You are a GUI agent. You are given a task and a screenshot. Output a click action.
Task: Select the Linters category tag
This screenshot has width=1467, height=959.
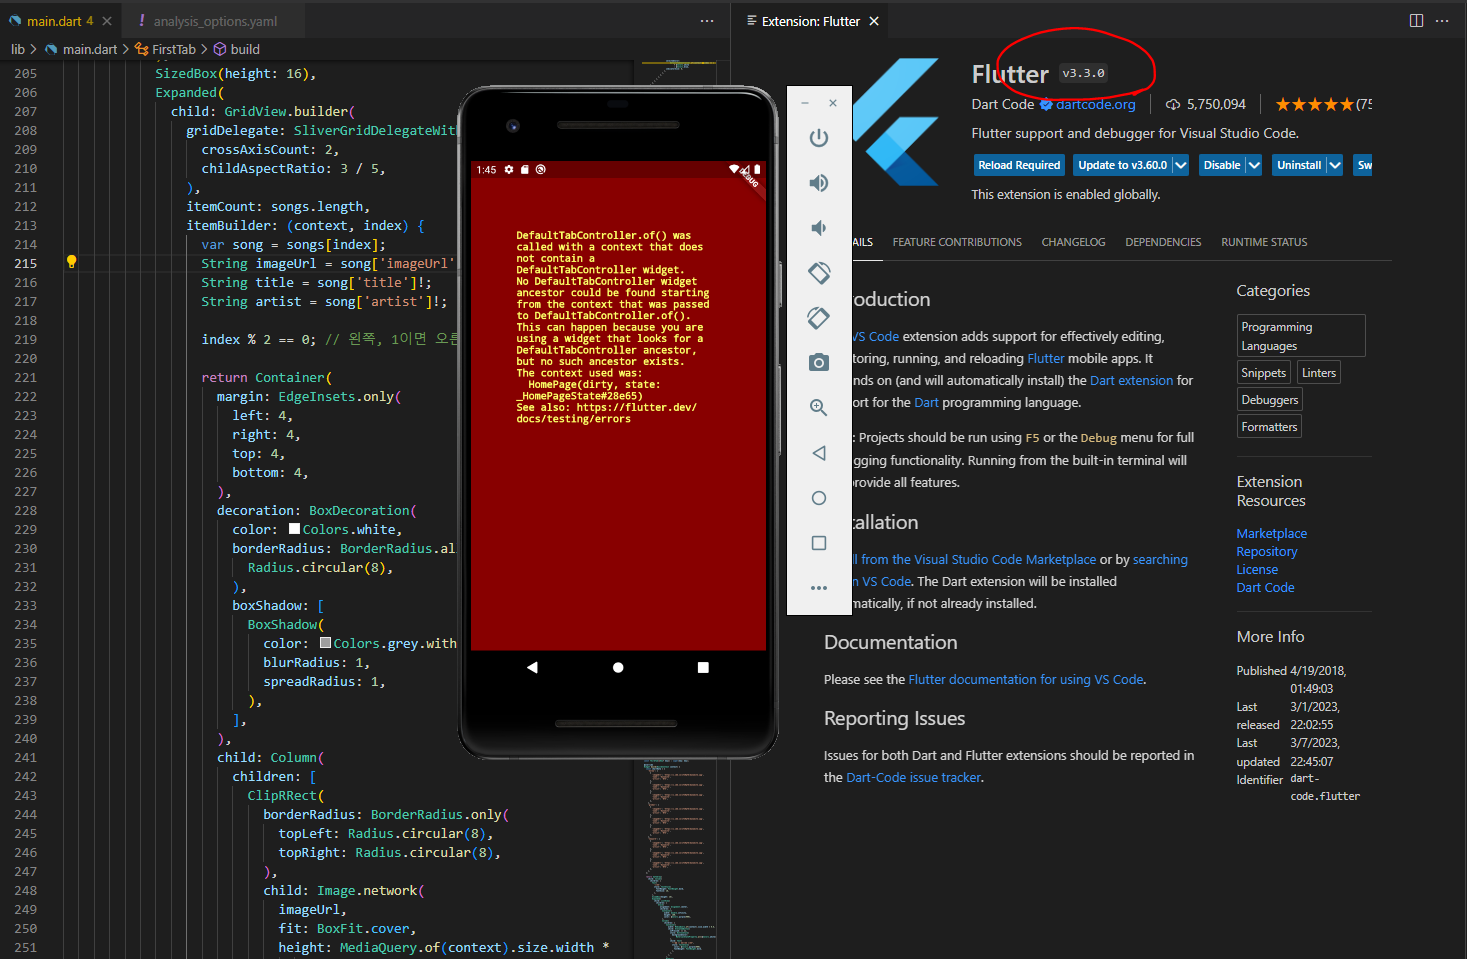coord(1319,373)
